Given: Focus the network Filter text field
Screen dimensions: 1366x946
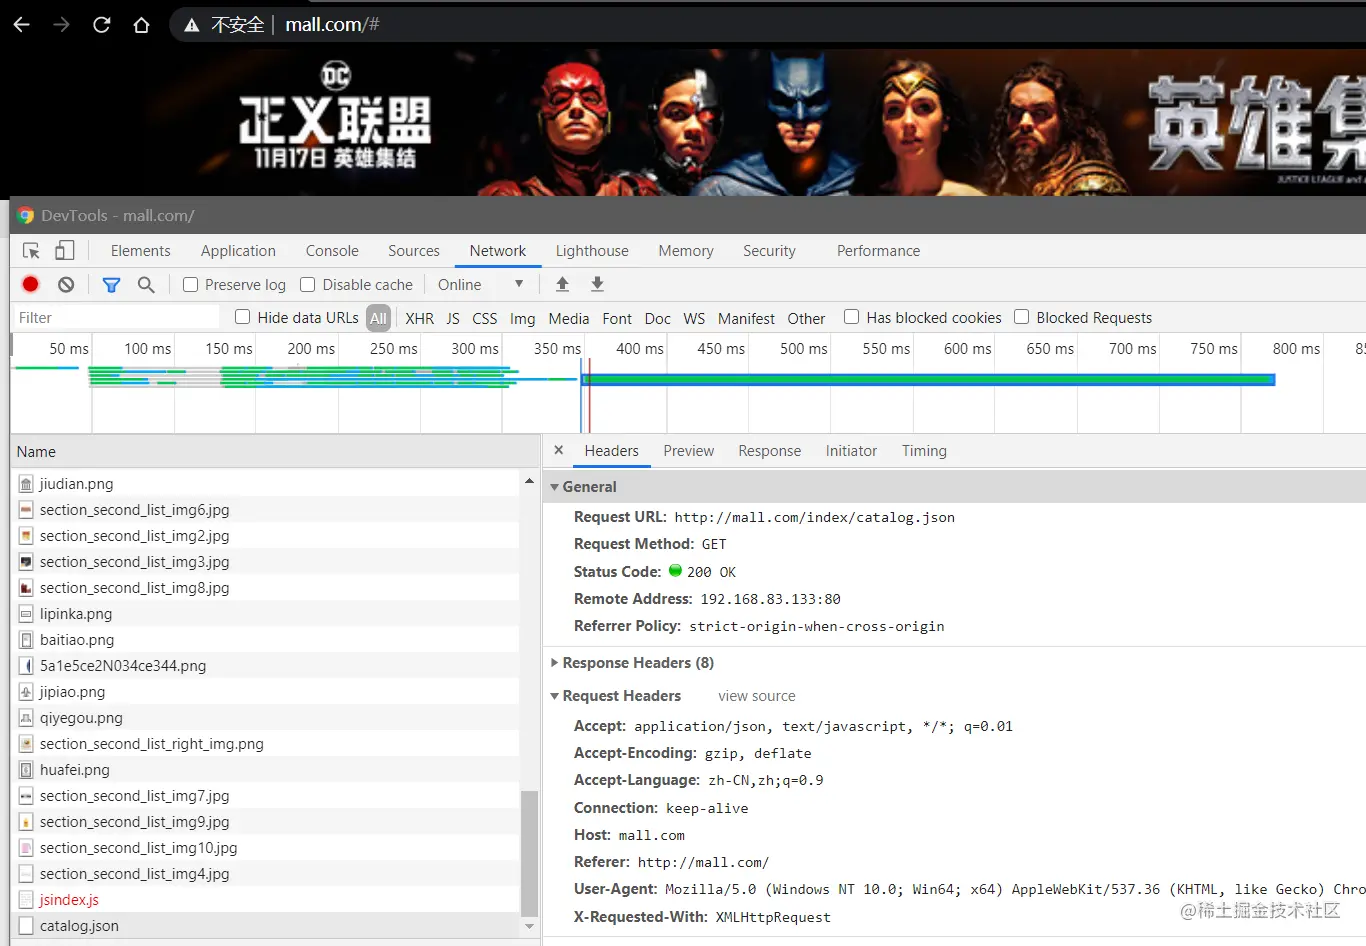Looking at the screenshot, I should point(116,317).
